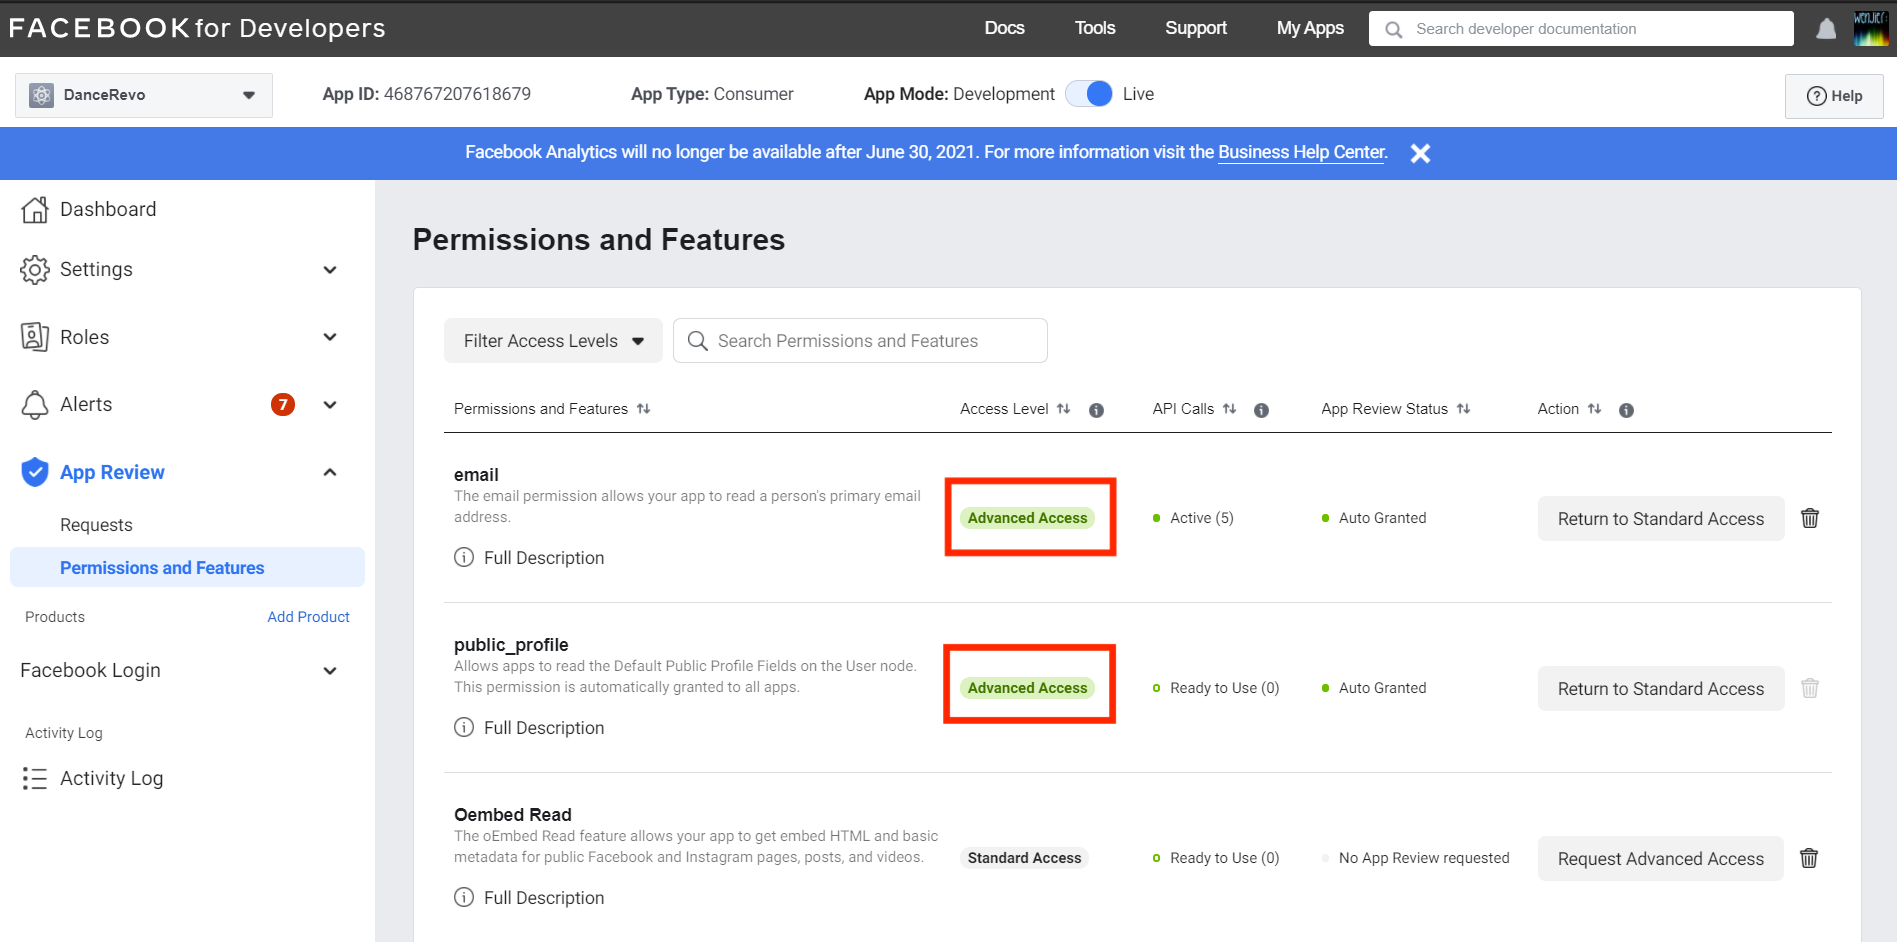Open the user profile avatar
The image size is (1897, 942).
point(1871,28)
